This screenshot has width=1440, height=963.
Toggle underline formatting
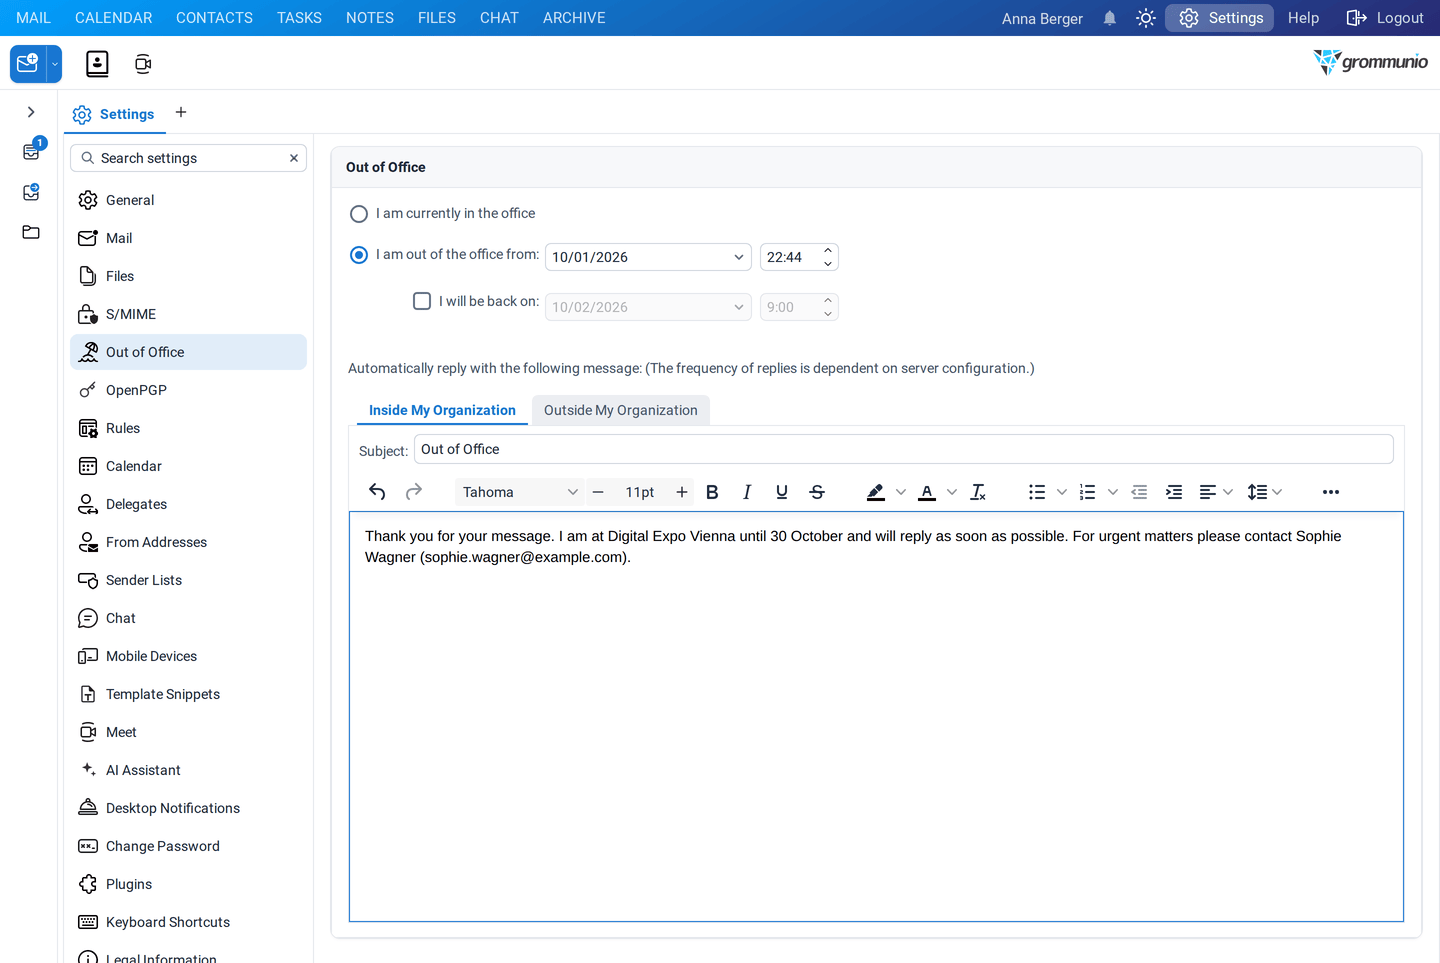tap(782, 492)
